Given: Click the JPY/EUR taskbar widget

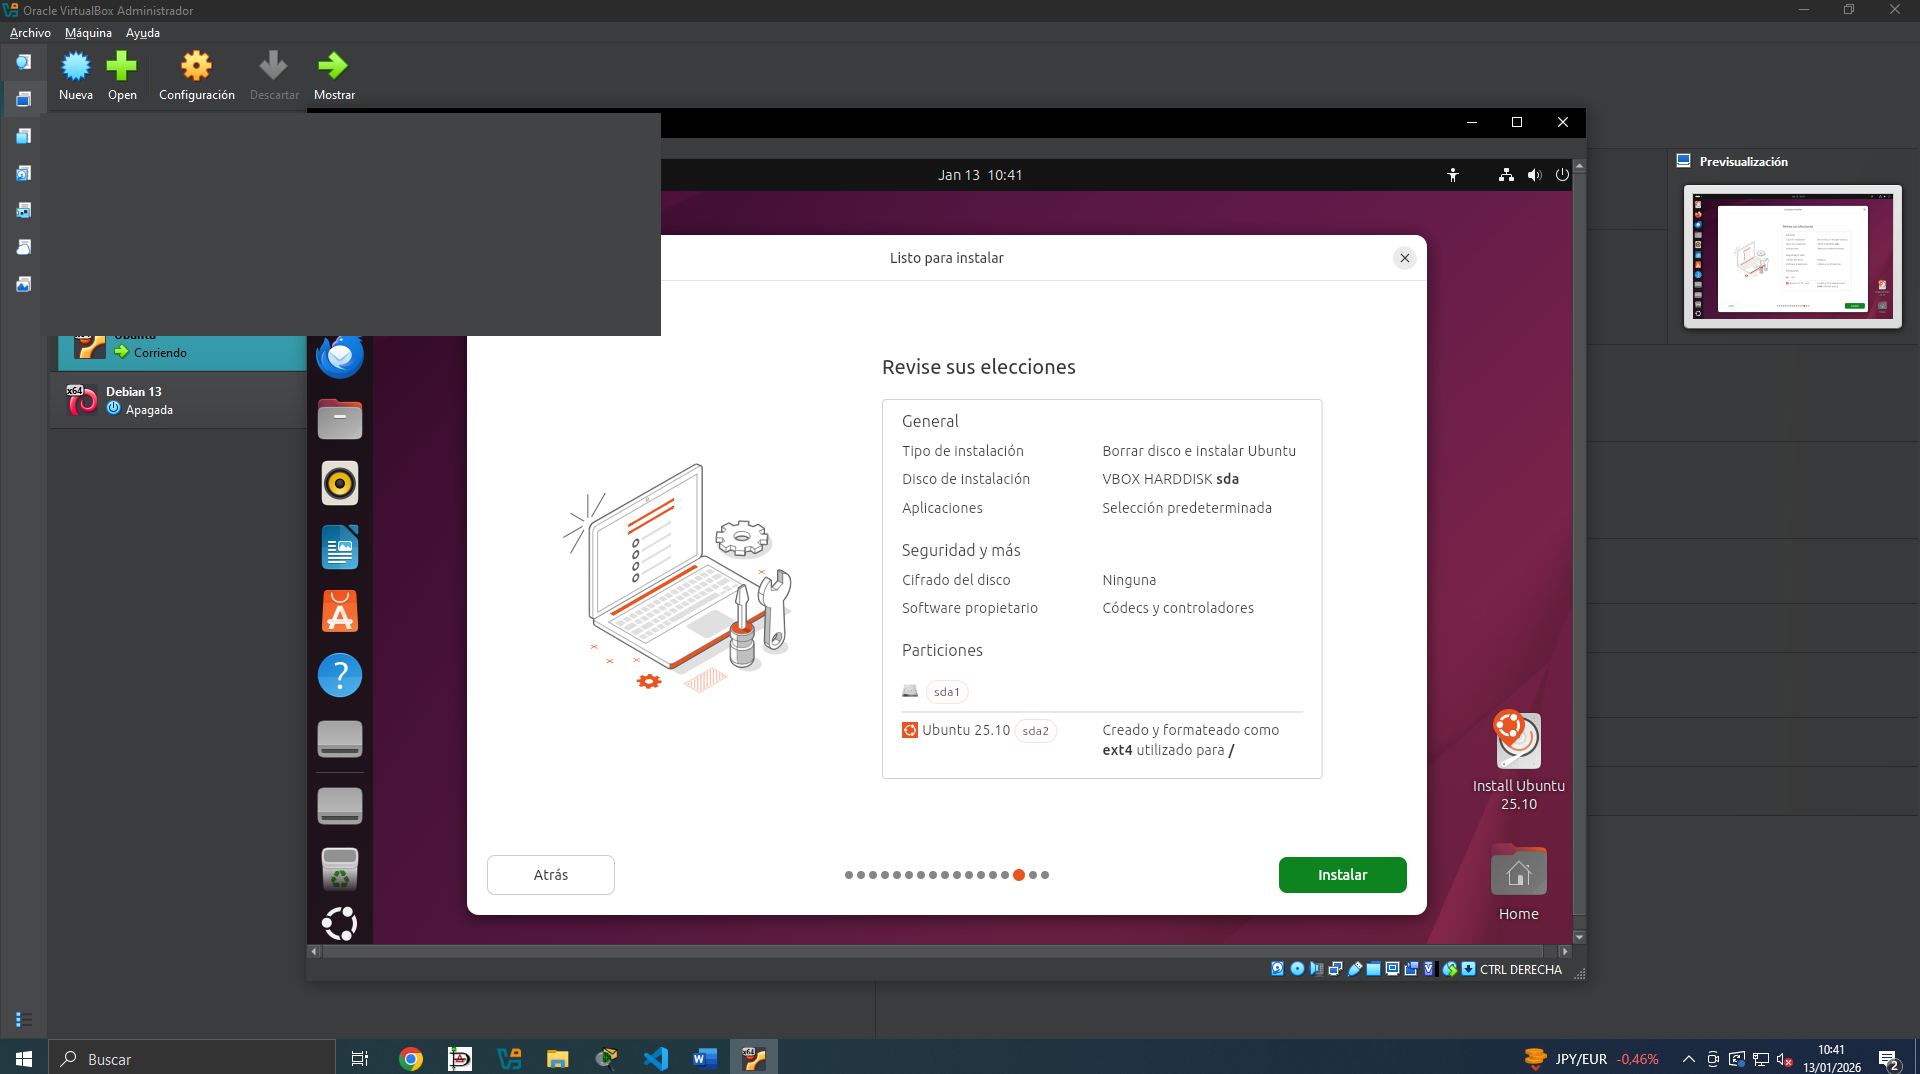Looking at the screenshot, I should click(1590, 1059).
